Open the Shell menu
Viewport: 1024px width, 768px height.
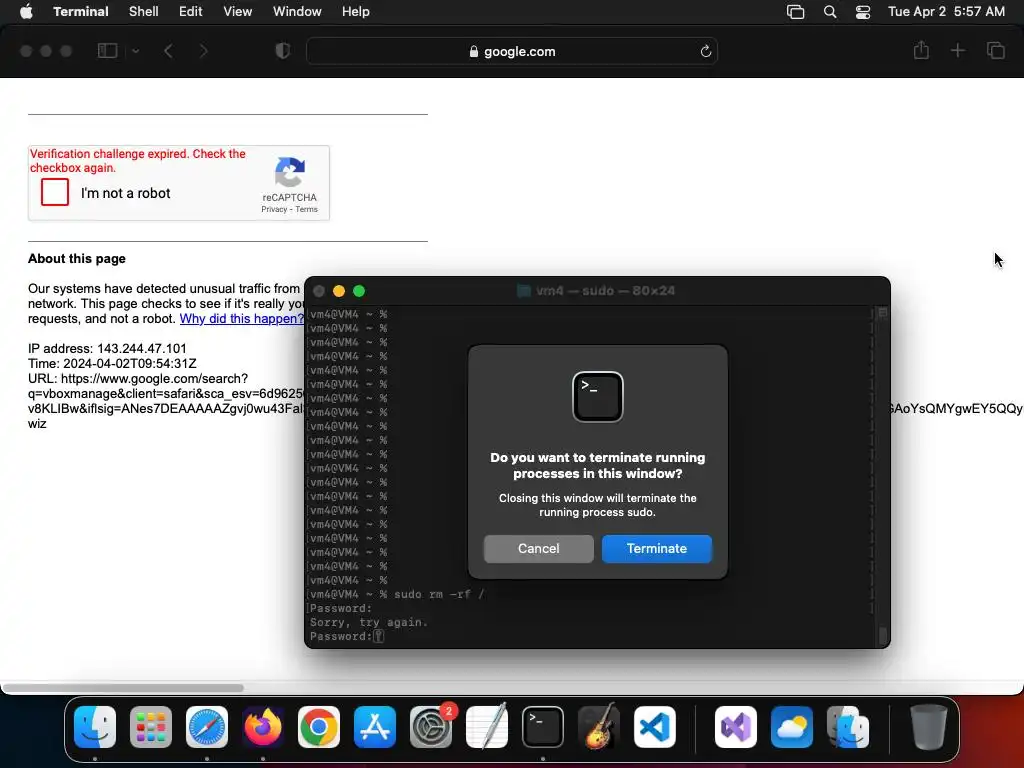[143, 12]
